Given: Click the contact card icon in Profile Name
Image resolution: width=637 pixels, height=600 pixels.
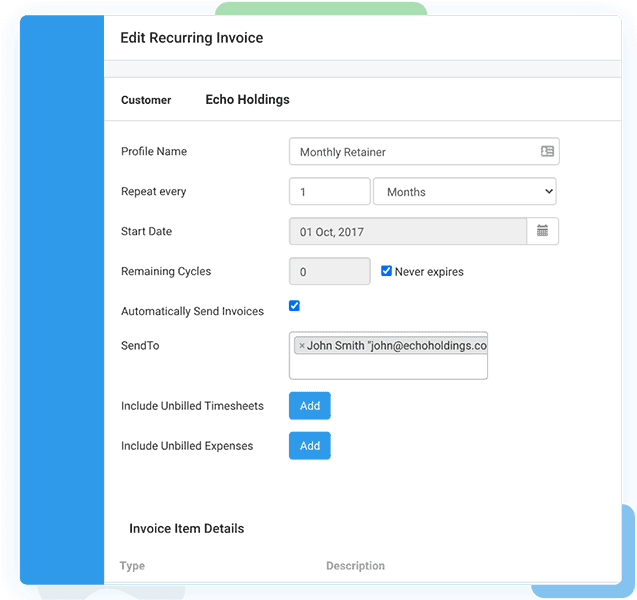Looking at the screenshot, I should click(x=547, y=152).
